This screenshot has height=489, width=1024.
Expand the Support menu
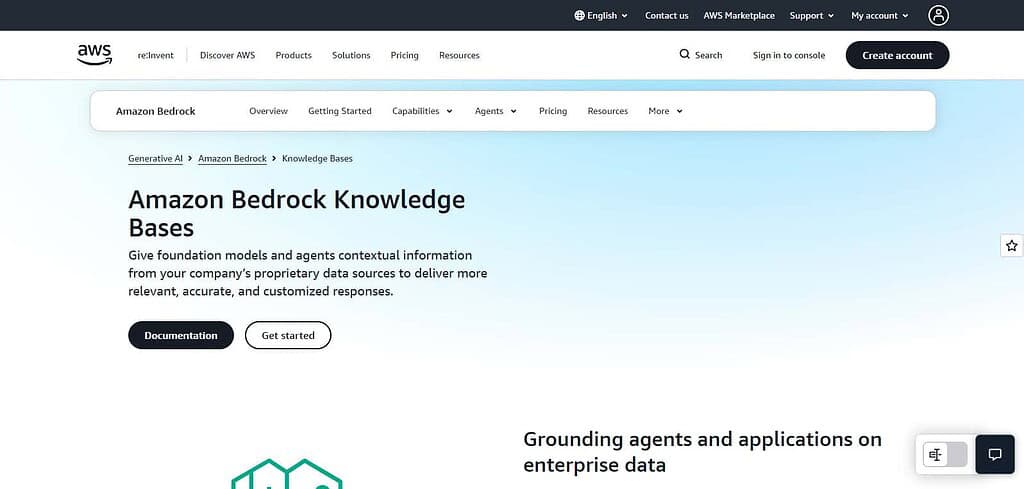click(x=812, y=16)
